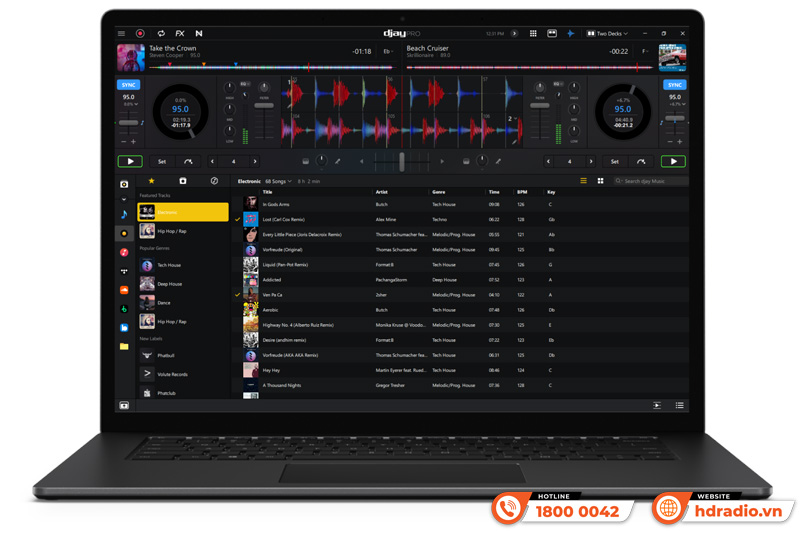The height and width of the screenshot is (533, 800).
Task: Expand the sidebar sources chevron
Action: click(124, 199)
